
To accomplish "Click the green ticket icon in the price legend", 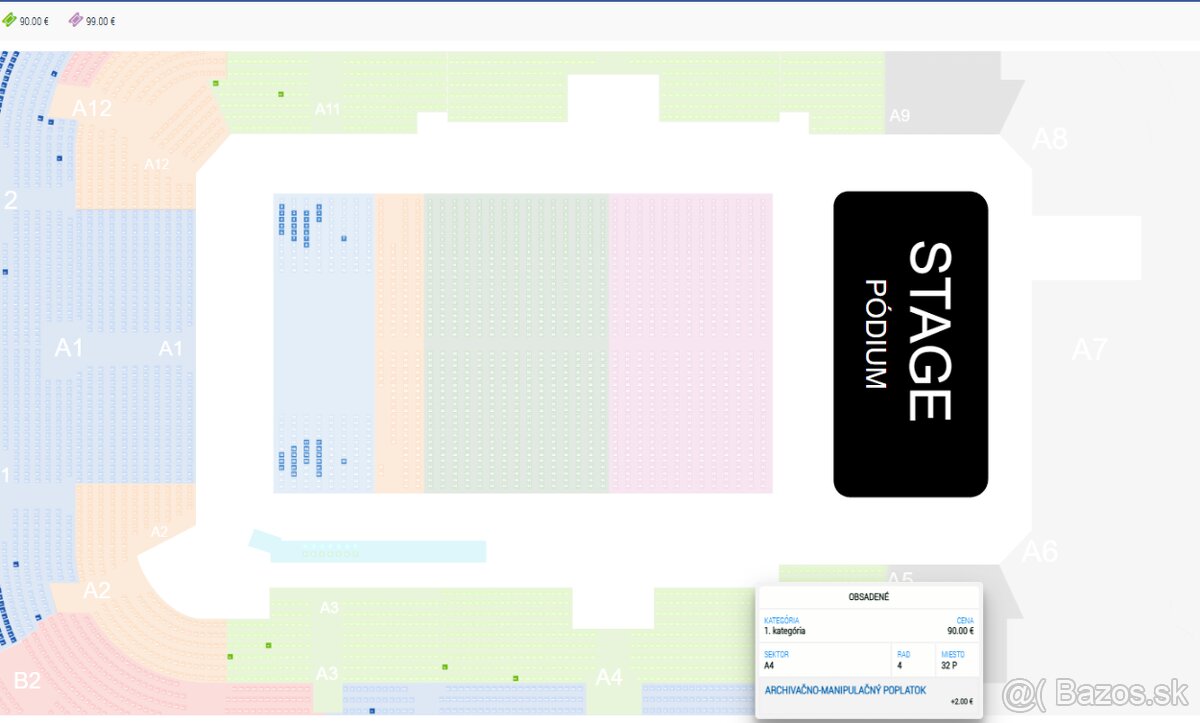I will pyautogui.click(x=10, y=20).
